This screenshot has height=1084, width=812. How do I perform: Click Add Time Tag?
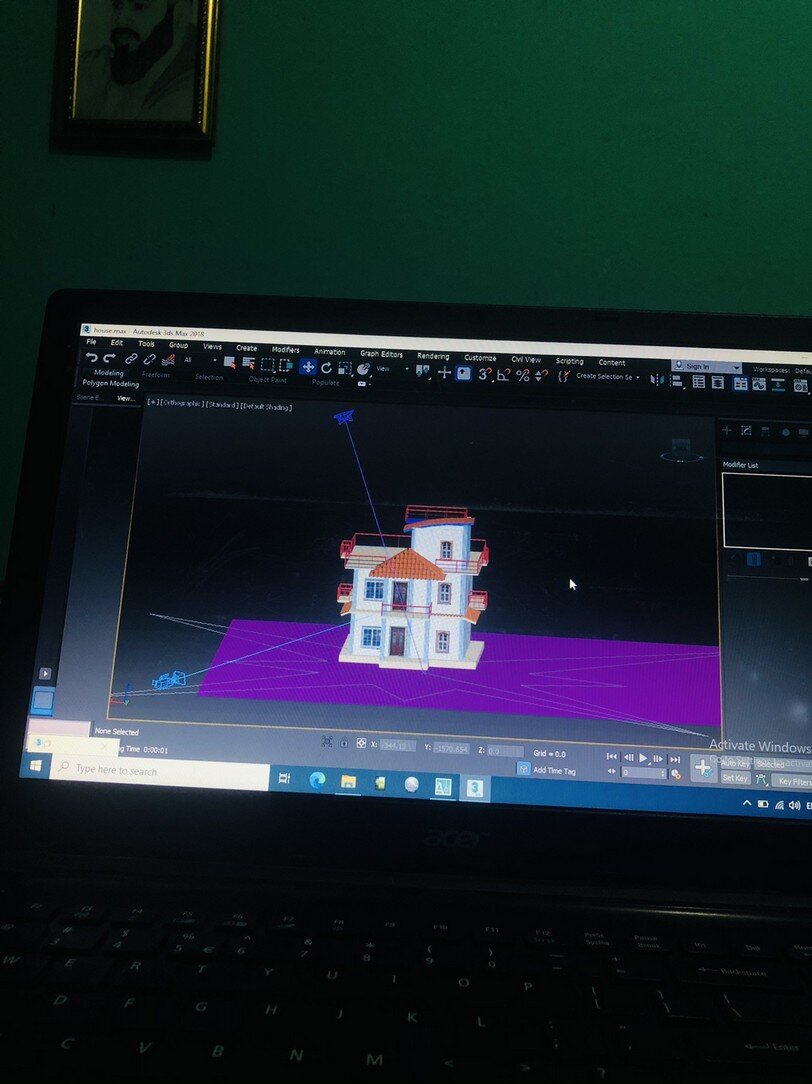(x=554, y=771)
